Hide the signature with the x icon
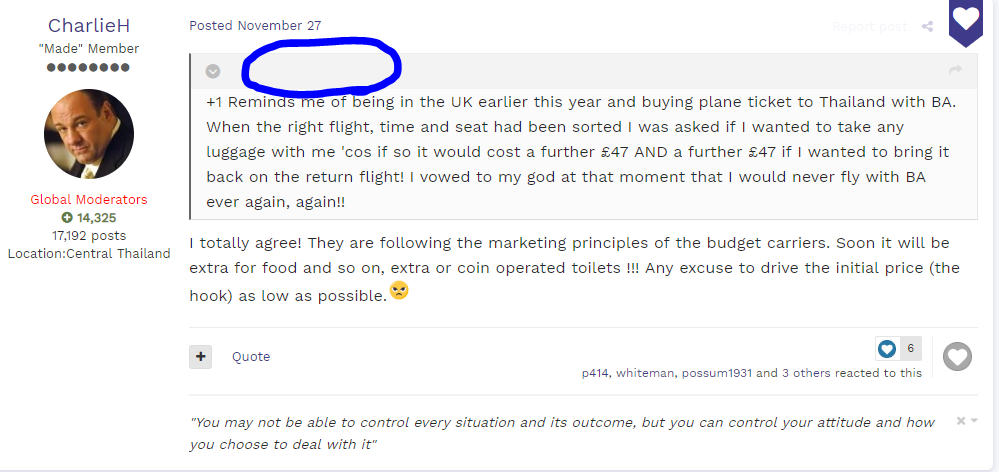Image resolution: width=999 pixels, height=472 pixels. point(961,420)
